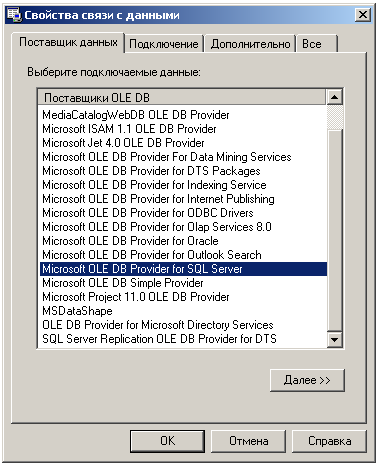Screen dimensions: 378x465
Task: Click the data link icon in title bar
Action: coord(14,15)
